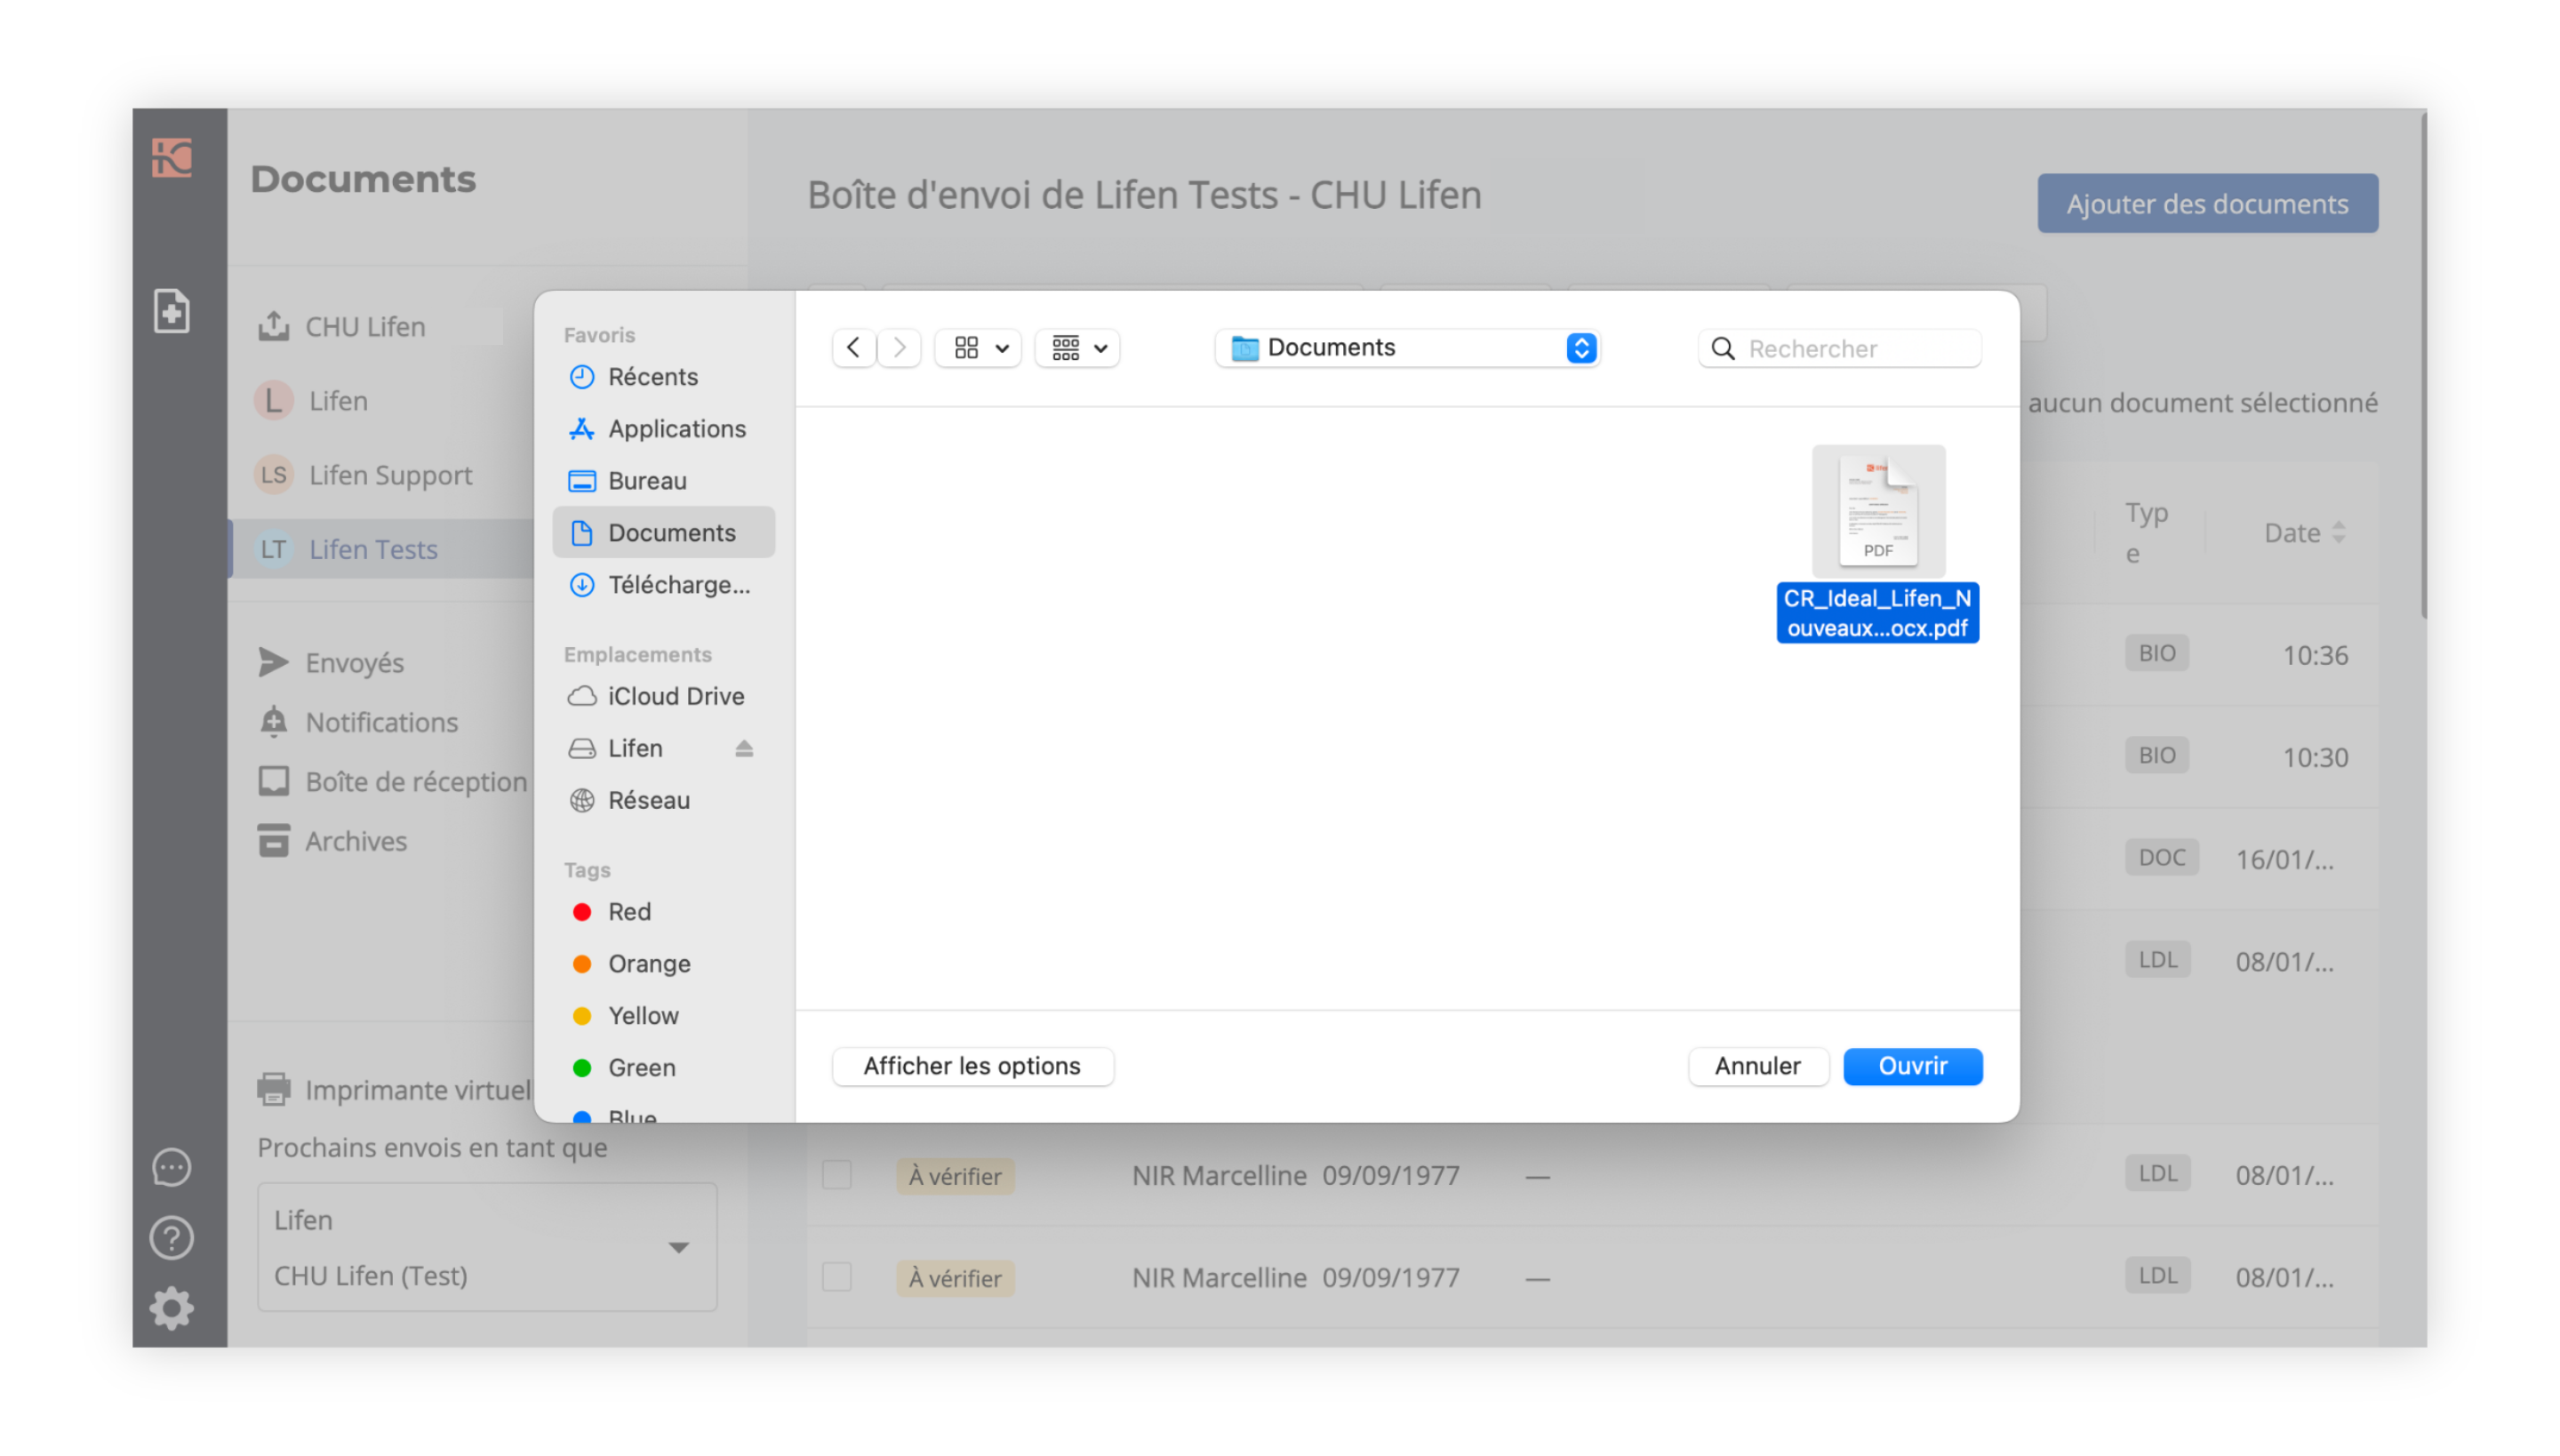Open Envoyés in Documents sidebar

354,662
